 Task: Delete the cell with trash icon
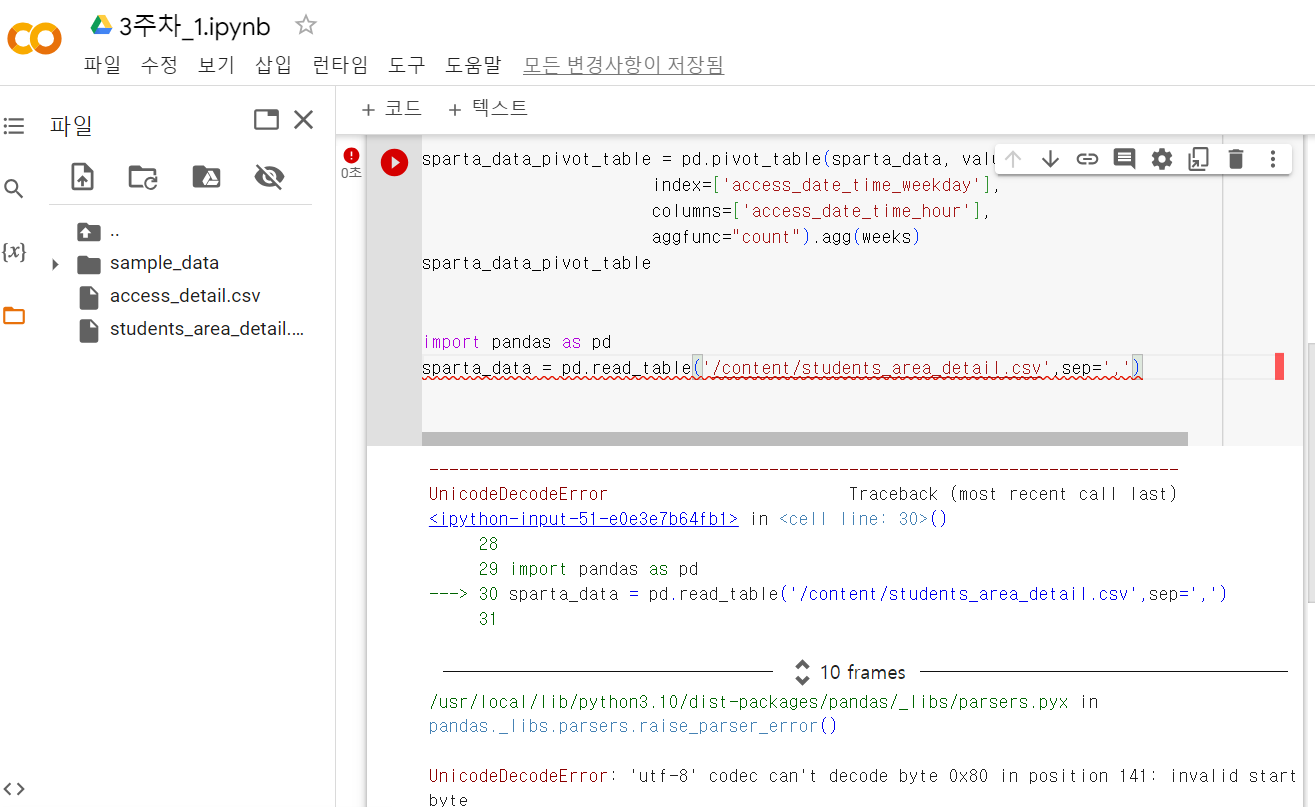click(x=1236, y=159)
